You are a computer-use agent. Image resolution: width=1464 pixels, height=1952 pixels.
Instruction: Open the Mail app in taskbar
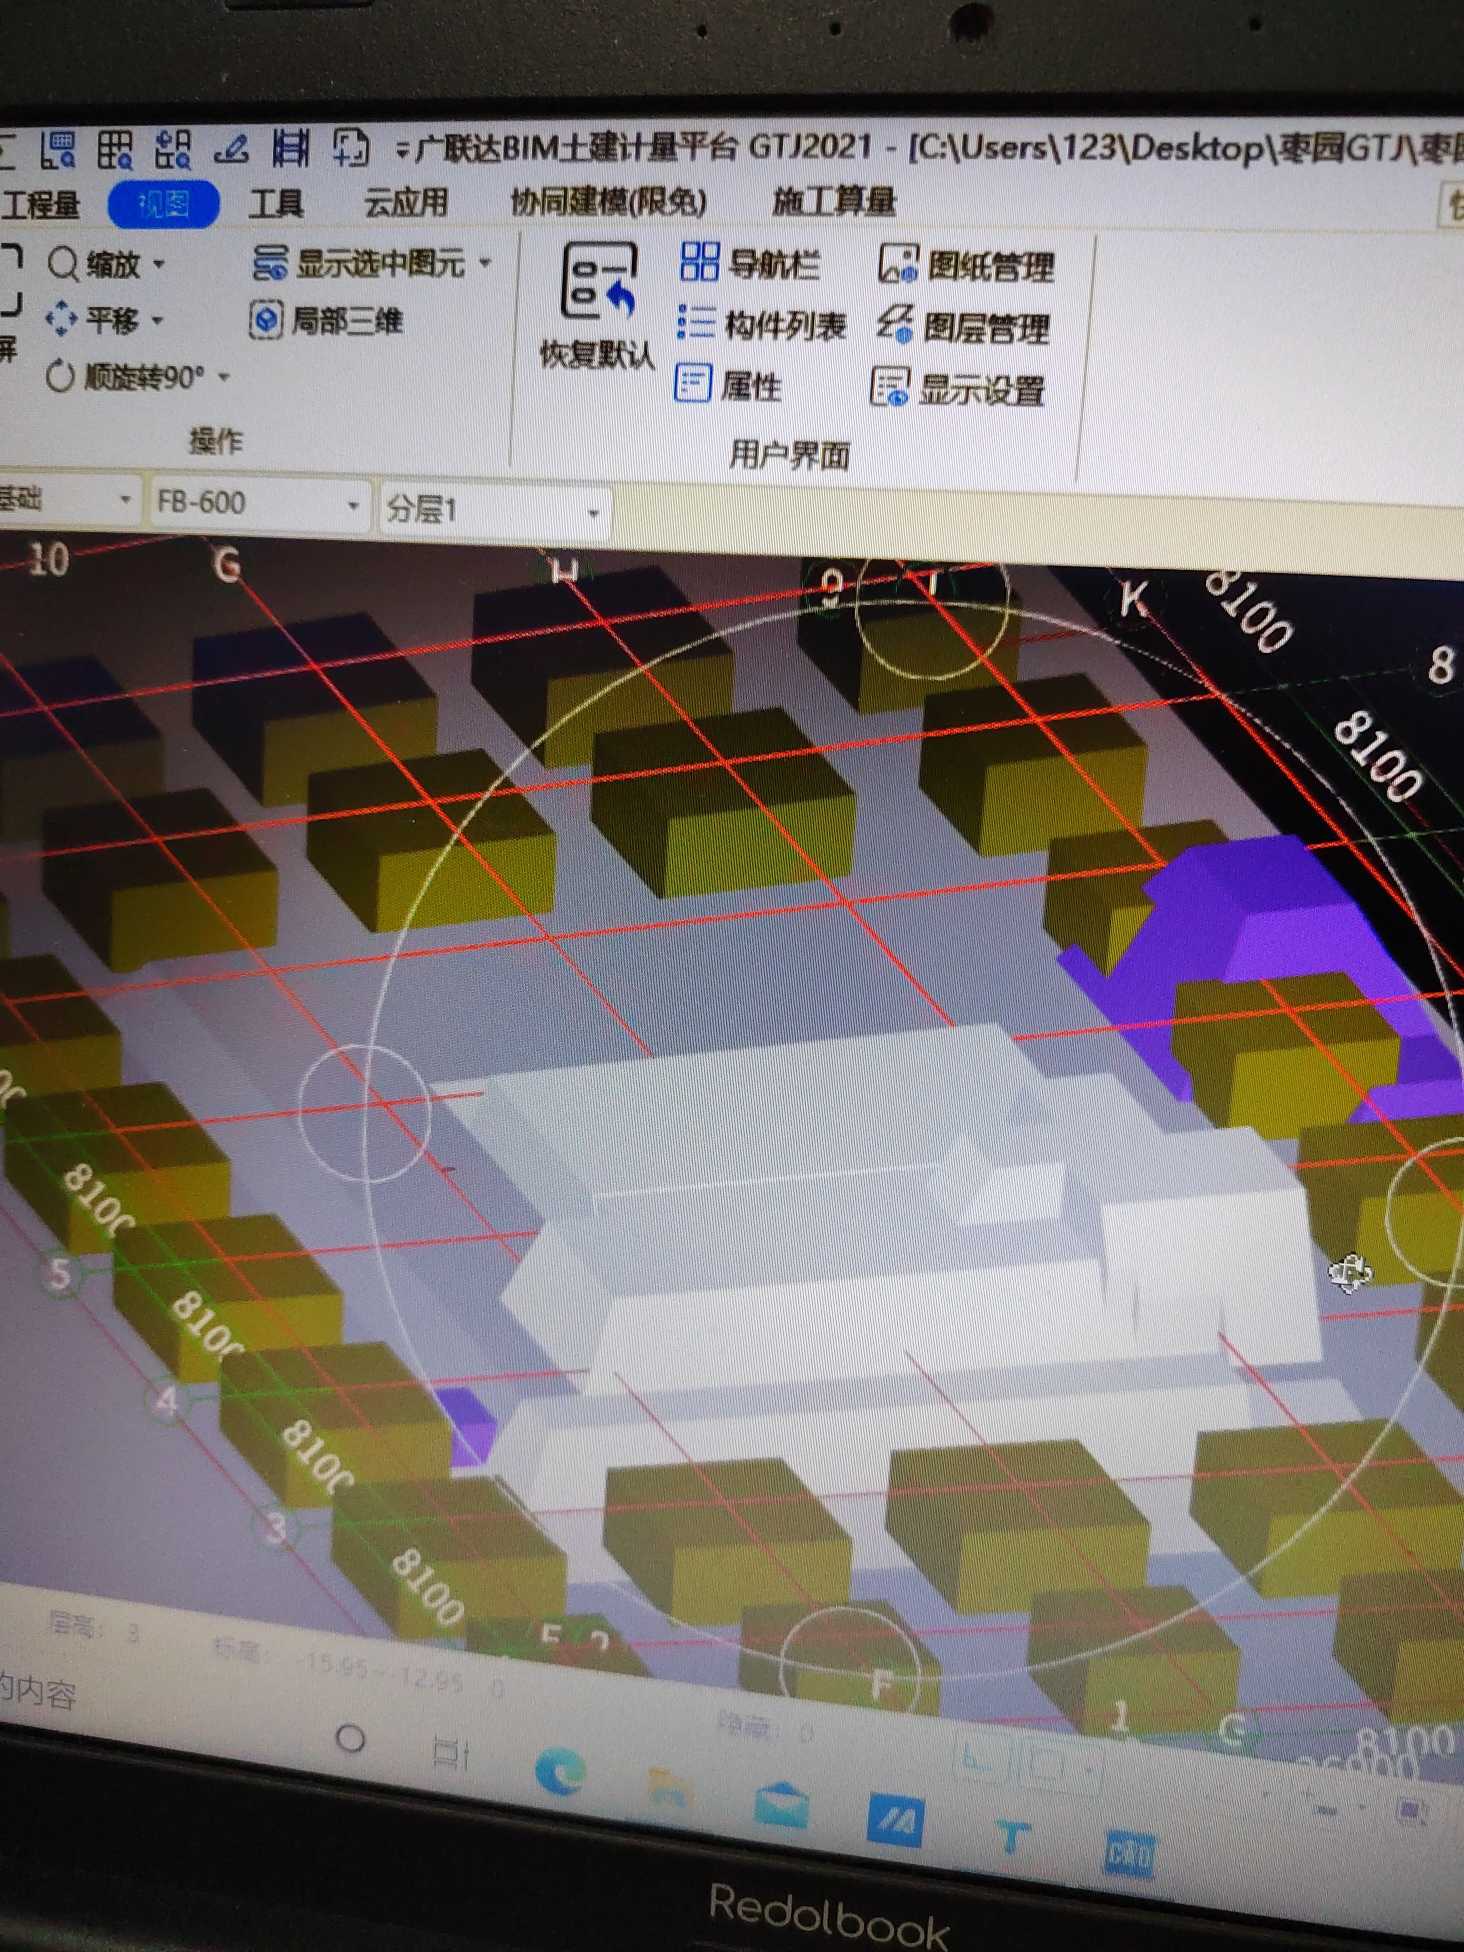(782, 1805)
